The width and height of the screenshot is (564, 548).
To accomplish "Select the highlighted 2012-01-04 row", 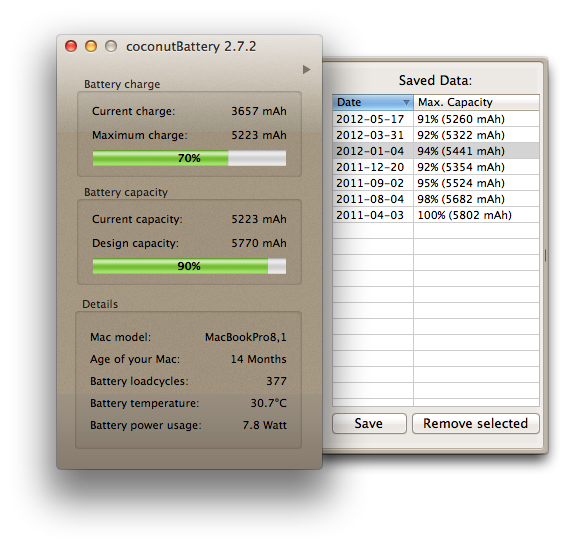I will [436, 151].
